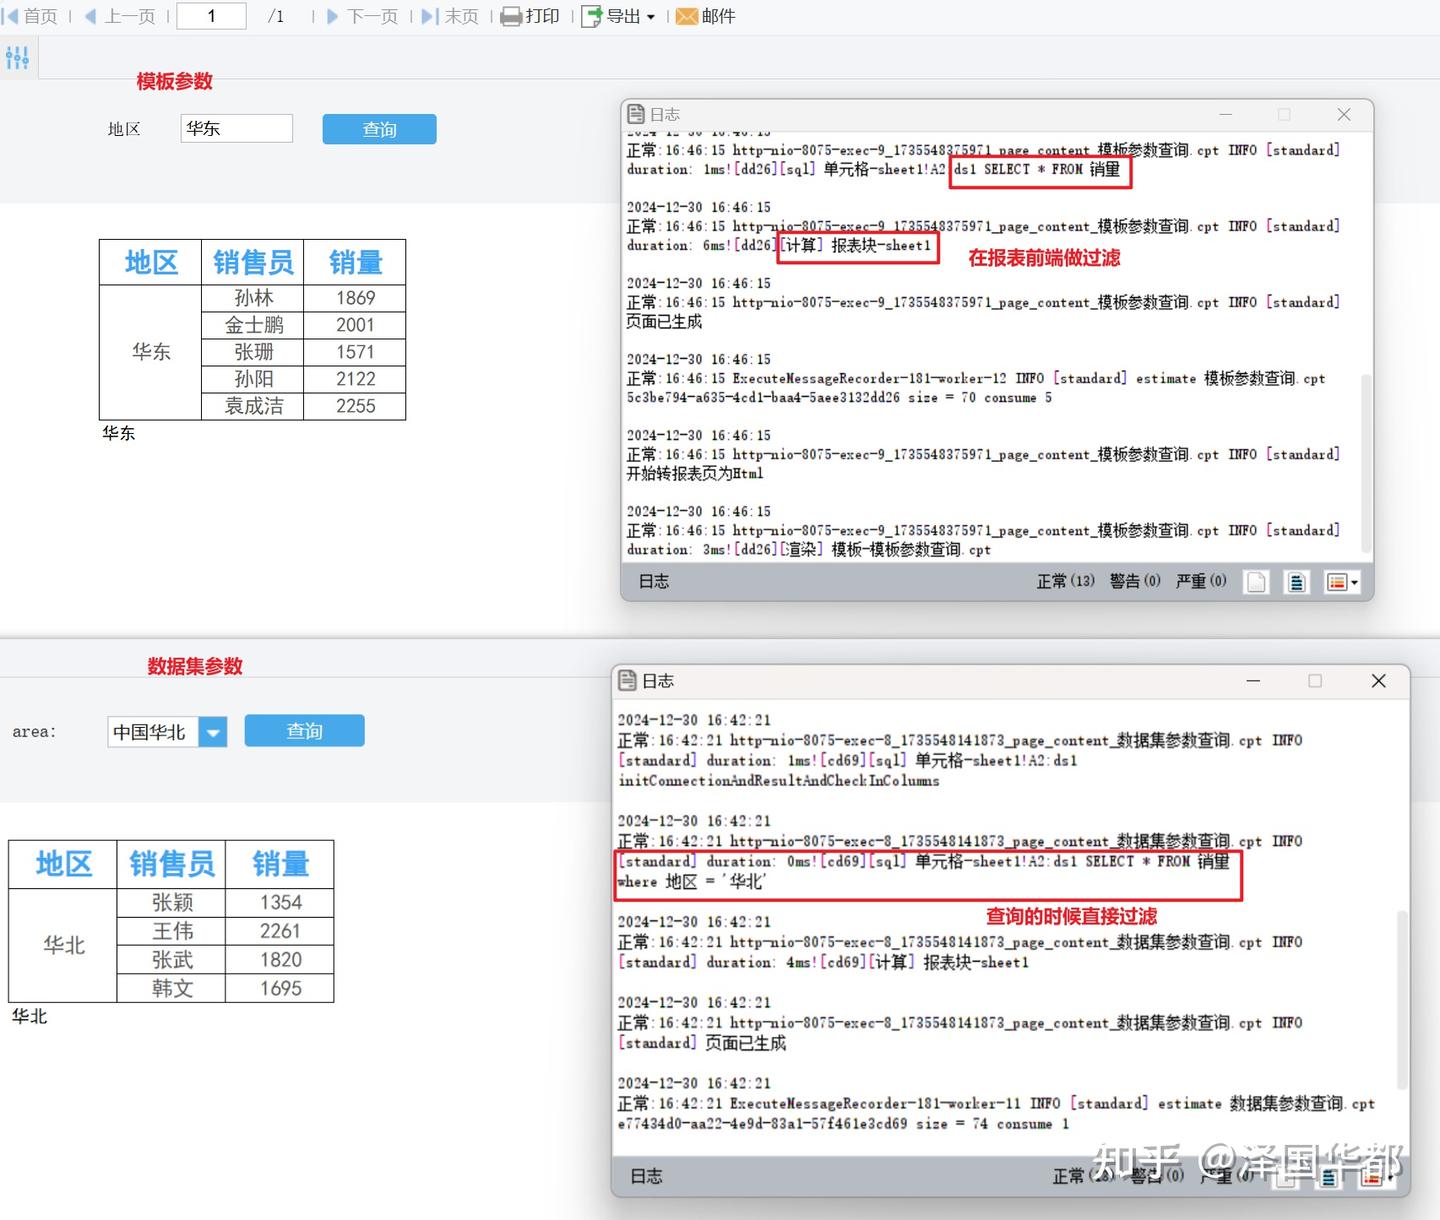Image resolution: width=1440 pixels, height=1220 pixels.
Task: Open the 导出 export dropdown arrow
Action: (651, 16)
